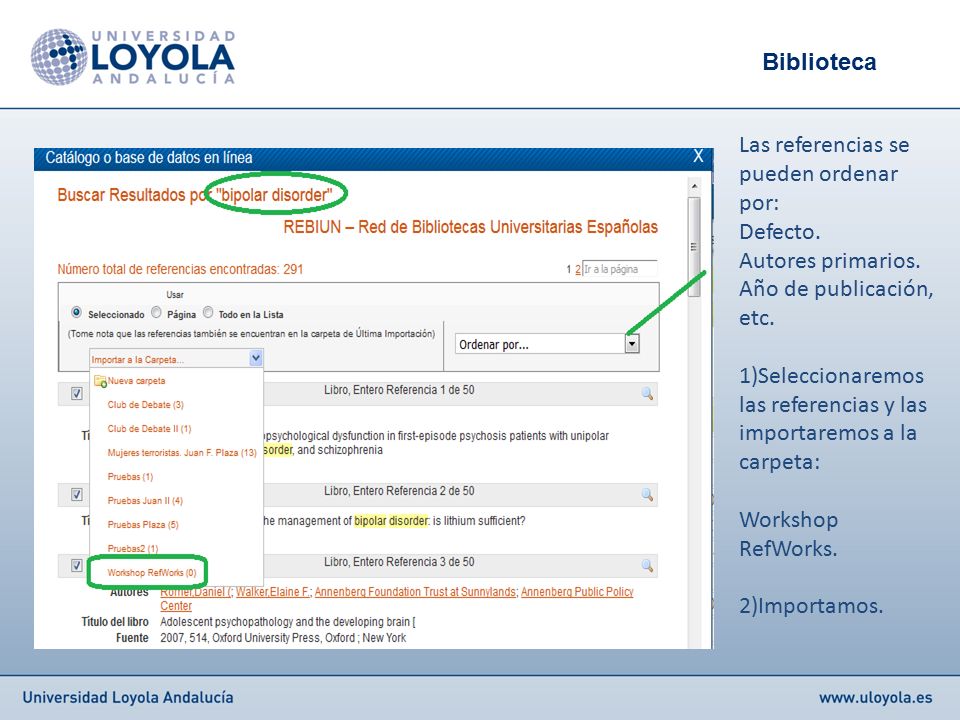
Task: Click the Ir a la página field
Action: click(x=620, y=269)
